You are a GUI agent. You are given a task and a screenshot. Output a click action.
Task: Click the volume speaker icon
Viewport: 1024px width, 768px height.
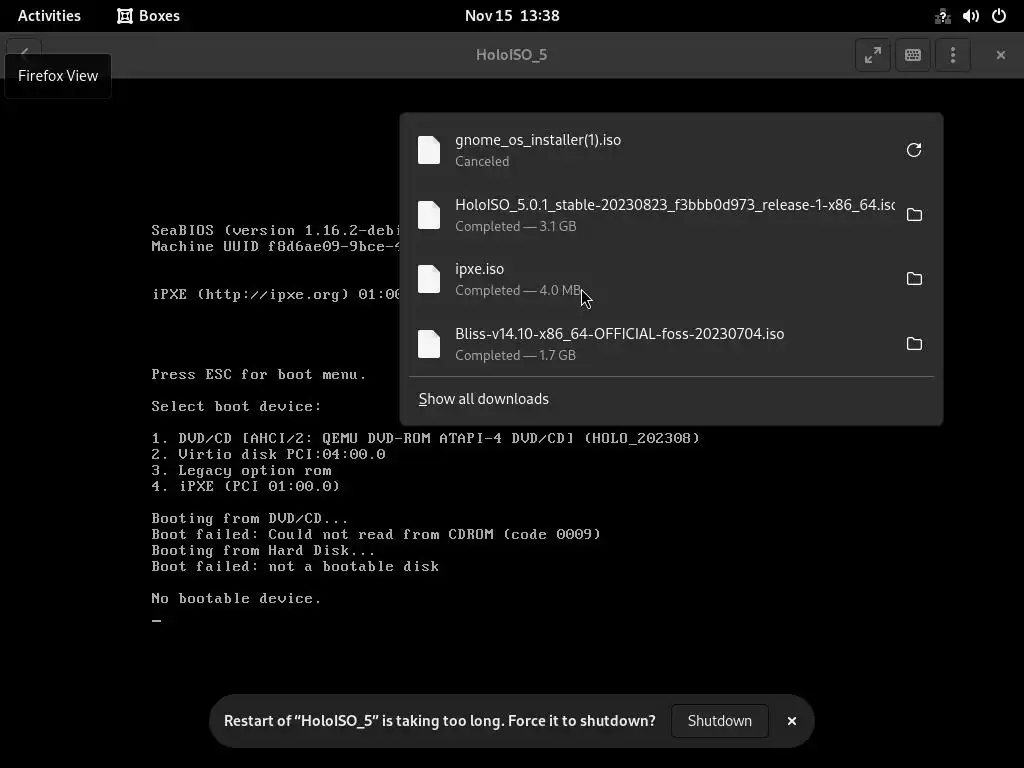(970, 16)
